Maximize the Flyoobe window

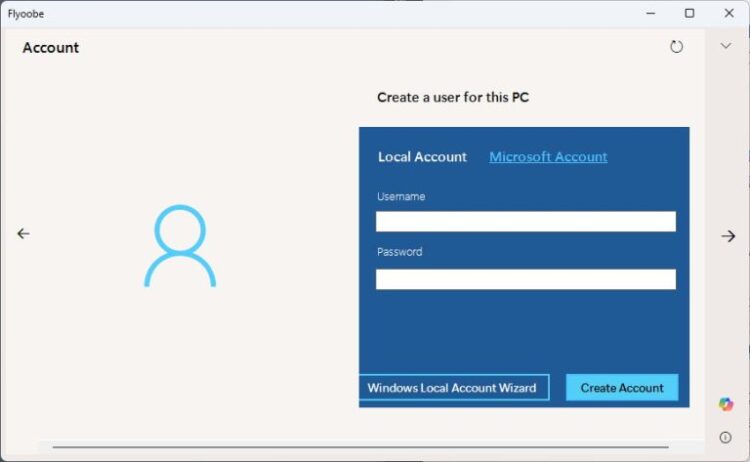point(689,13)
